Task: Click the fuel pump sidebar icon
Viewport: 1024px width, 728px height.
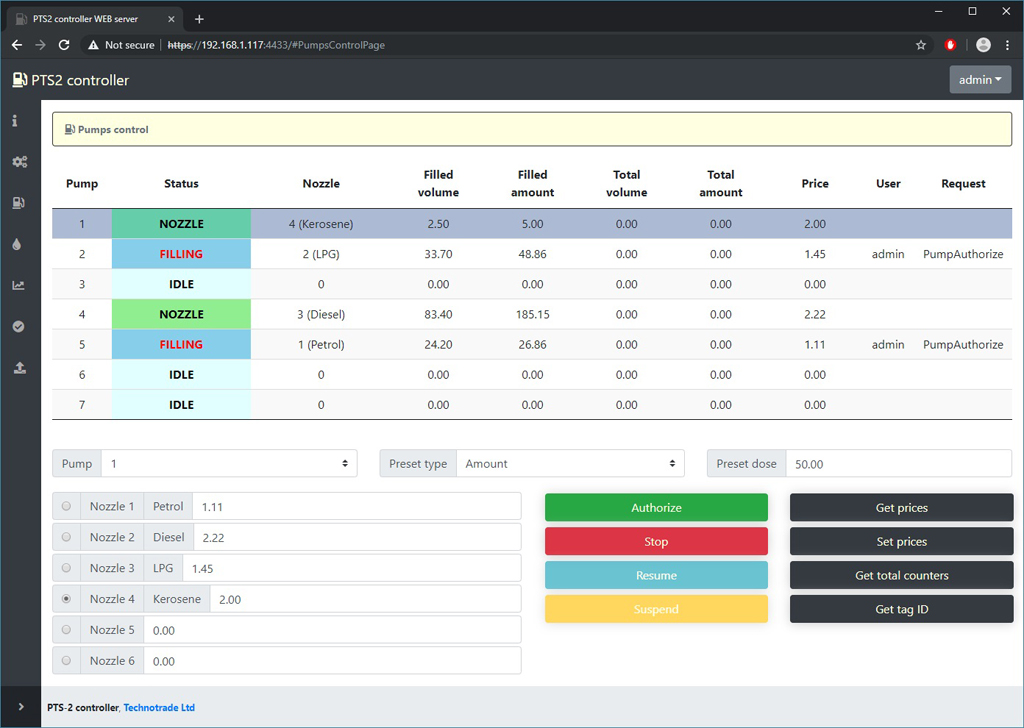Action: (19, 203)
